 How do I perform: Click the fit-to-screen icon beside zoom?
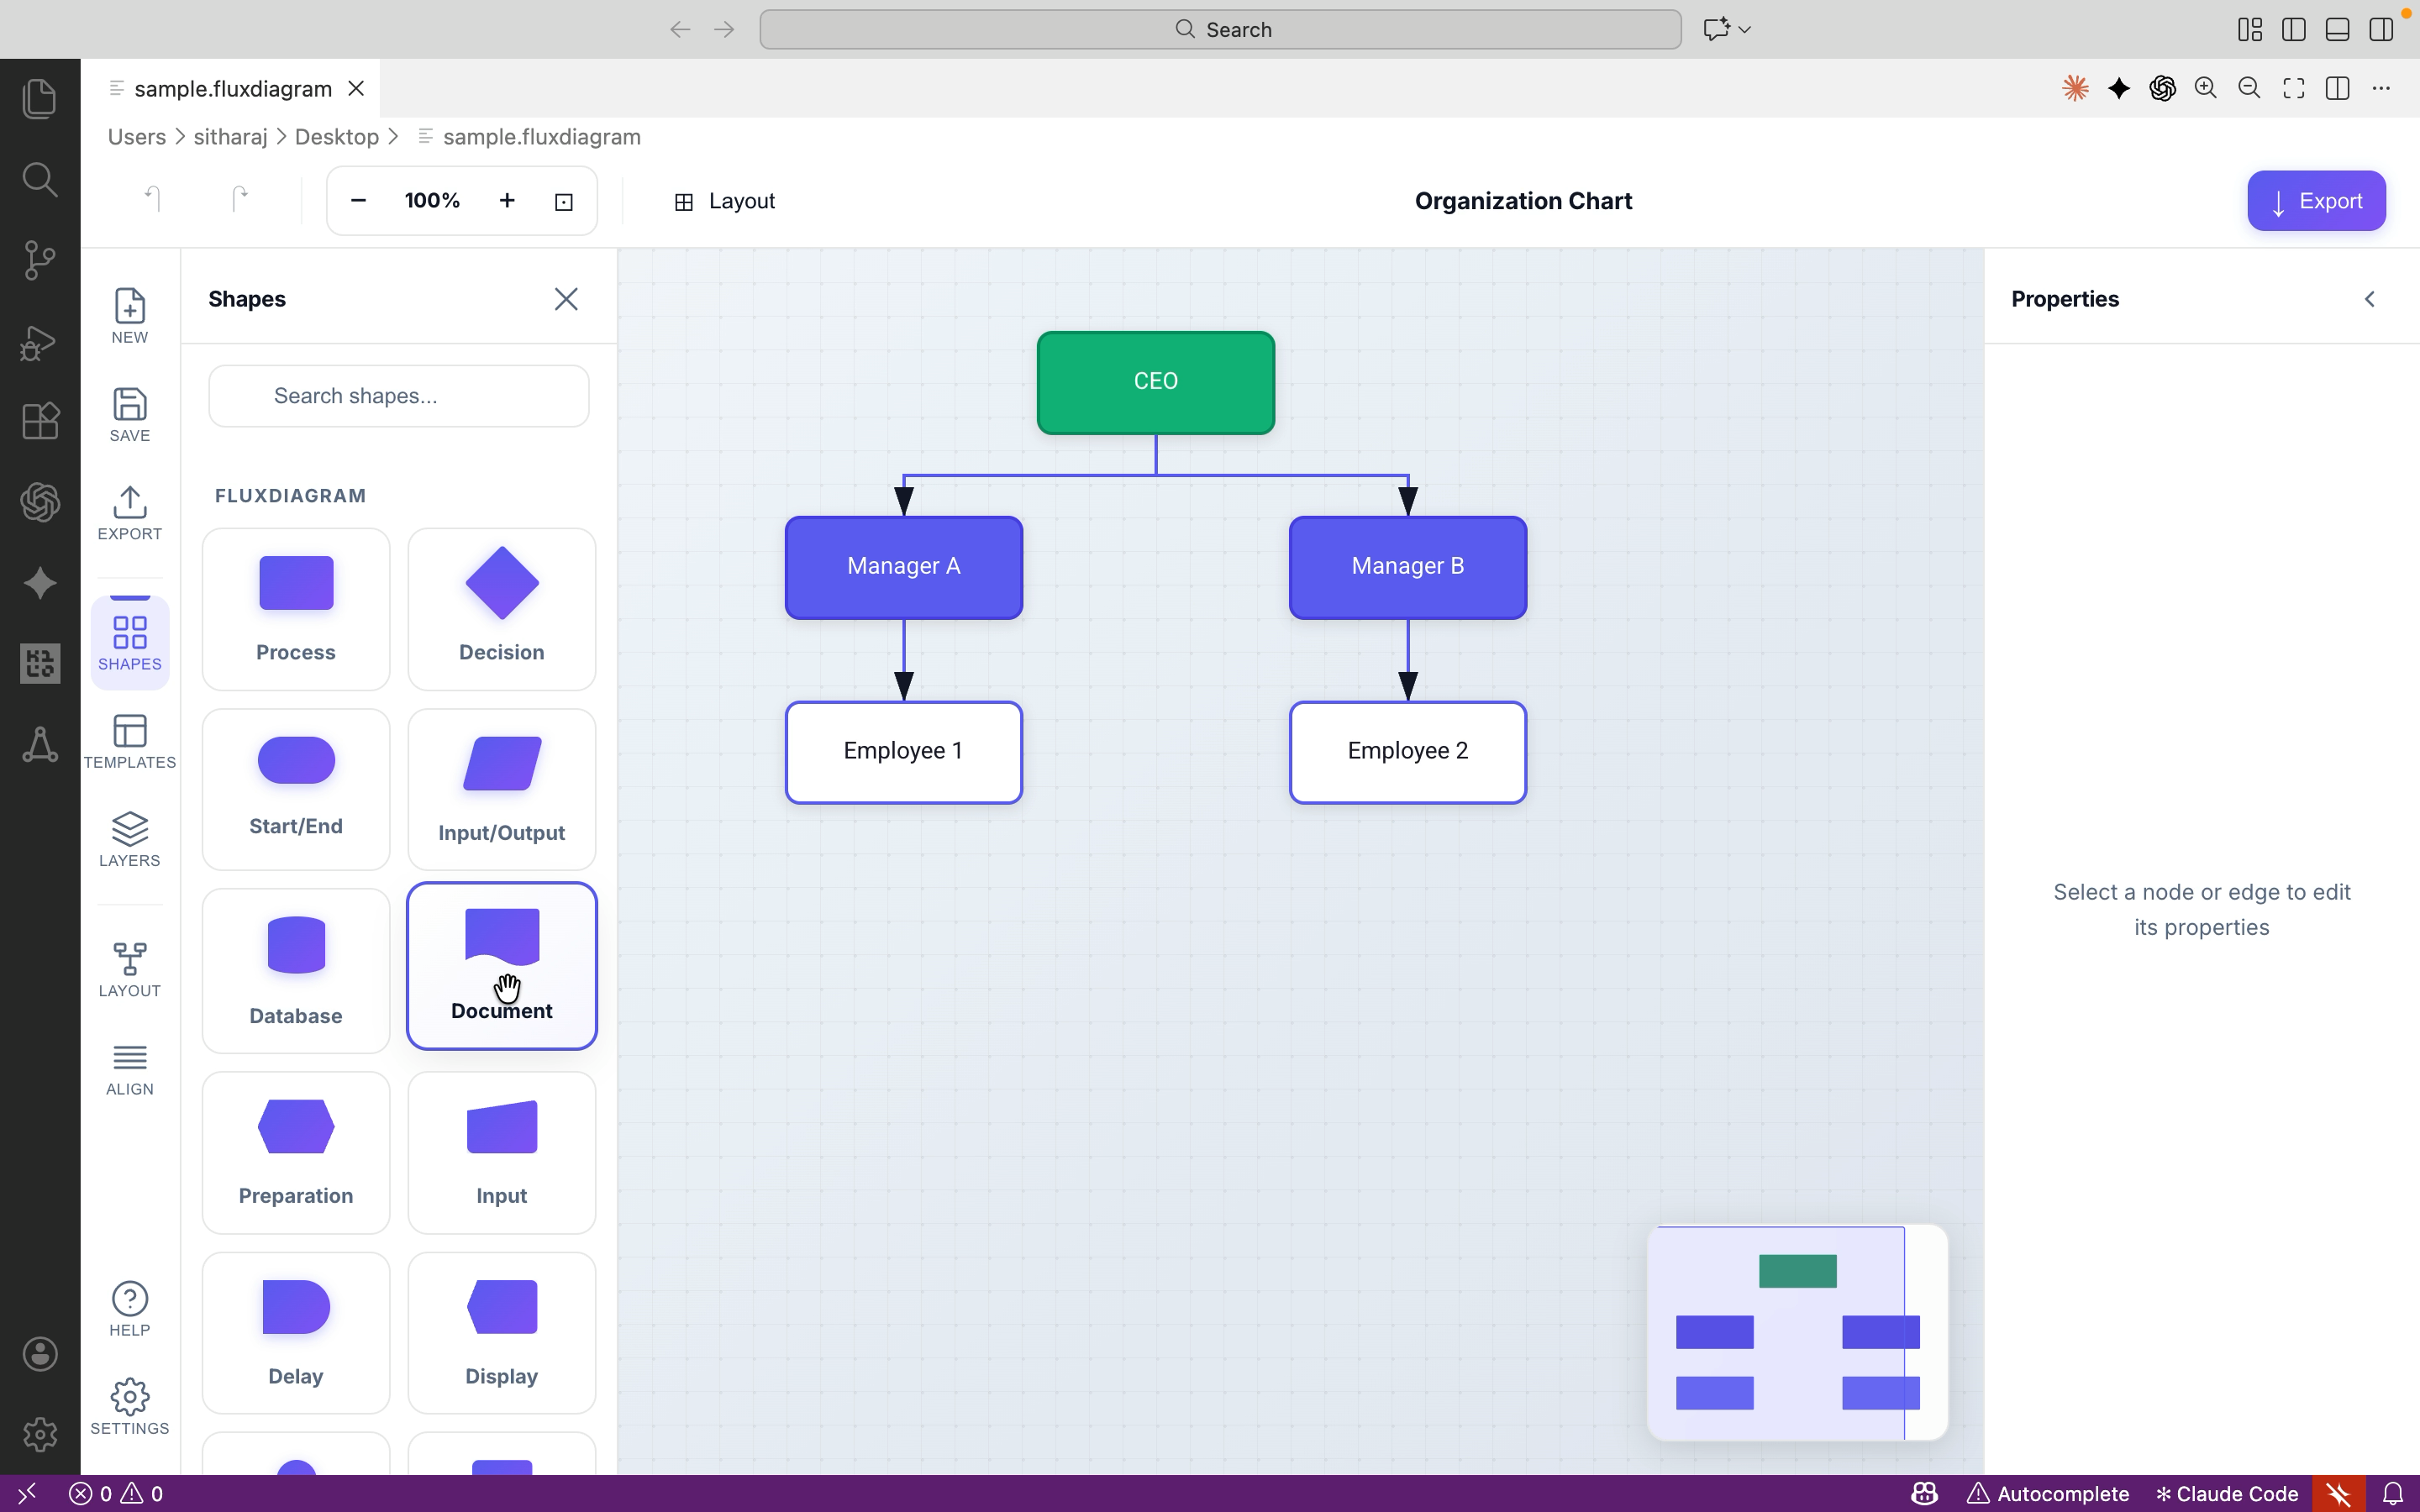[x=564, y=202]
